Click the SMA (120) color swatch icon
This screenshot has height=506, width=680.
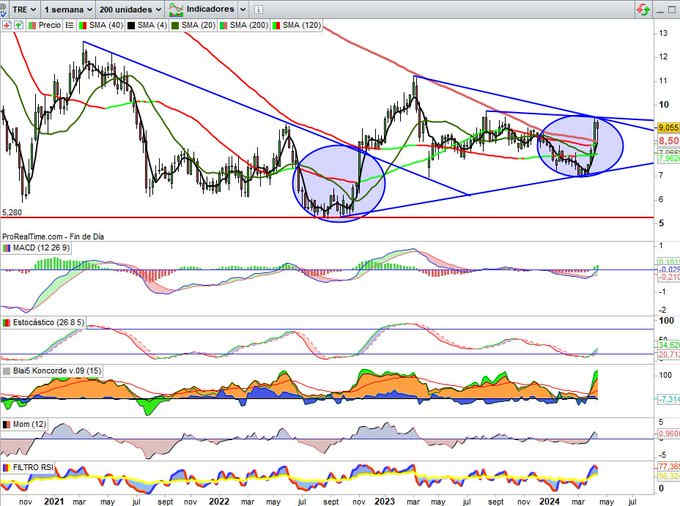(x=276, y=26)
